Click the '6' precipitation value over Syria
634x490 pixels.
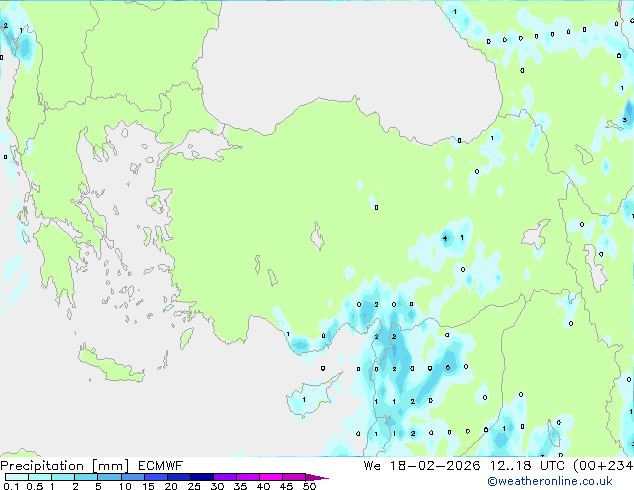[x=448, y=368]
